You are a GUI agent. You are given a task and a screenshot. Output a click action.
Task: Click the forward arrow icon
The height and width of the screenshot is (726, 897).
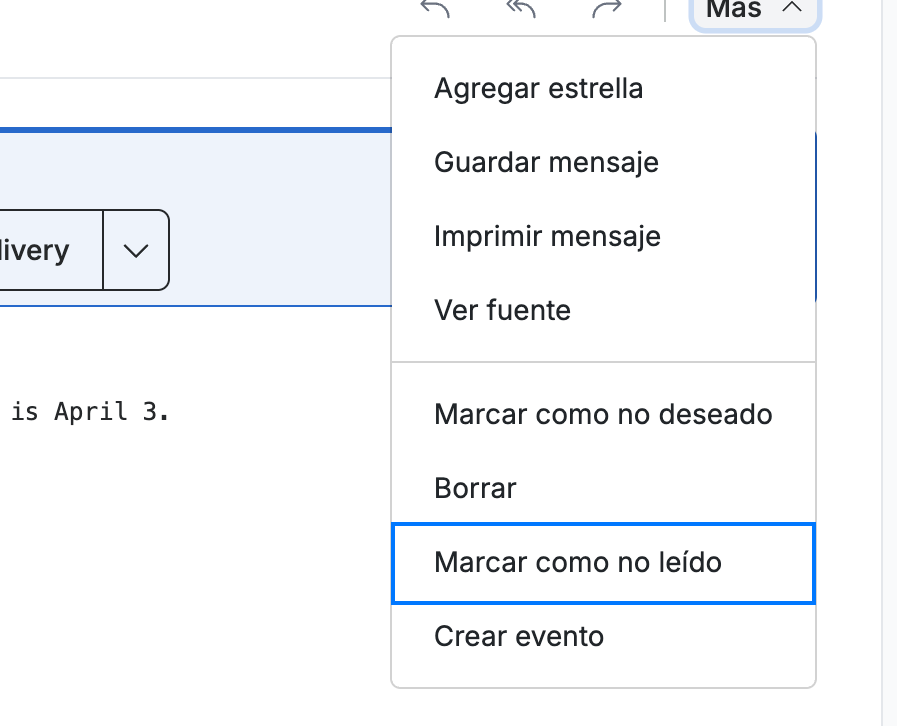pos(607,9)
